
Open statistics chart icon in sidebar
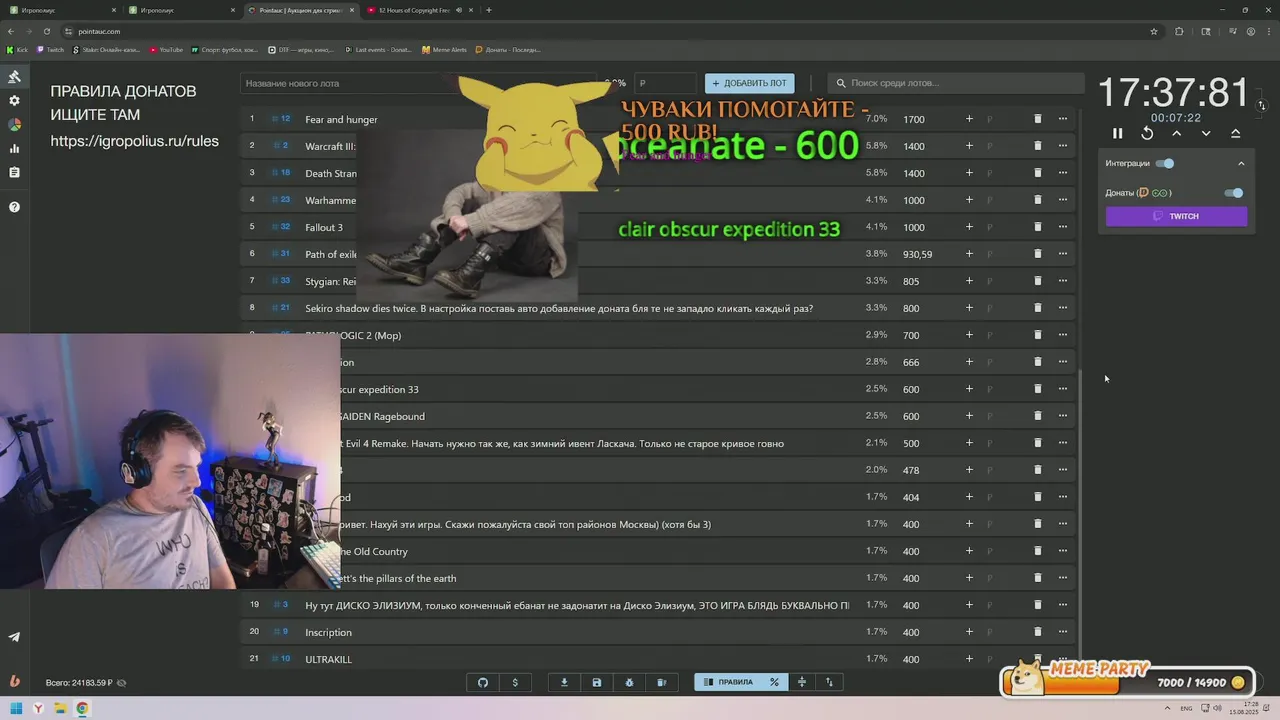pyautogui.click(x=14, y=149)
